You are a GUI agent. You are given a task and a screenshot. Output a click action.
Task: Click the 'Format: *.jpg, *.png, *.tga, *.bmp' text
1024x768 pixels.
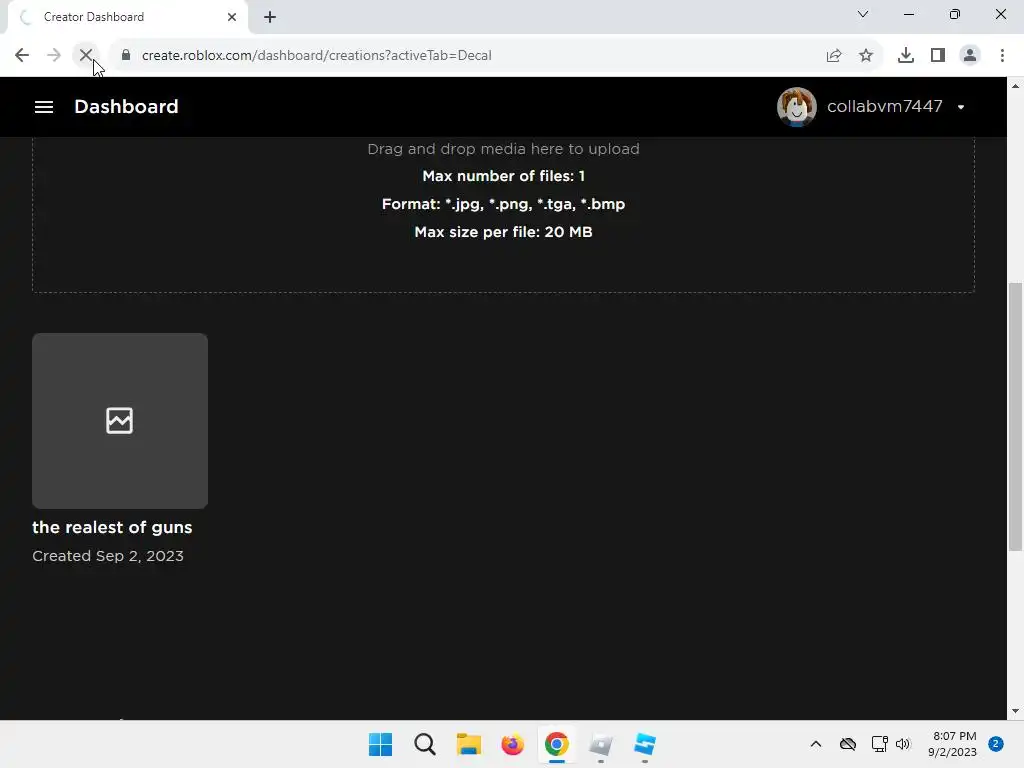click(503, 204)
